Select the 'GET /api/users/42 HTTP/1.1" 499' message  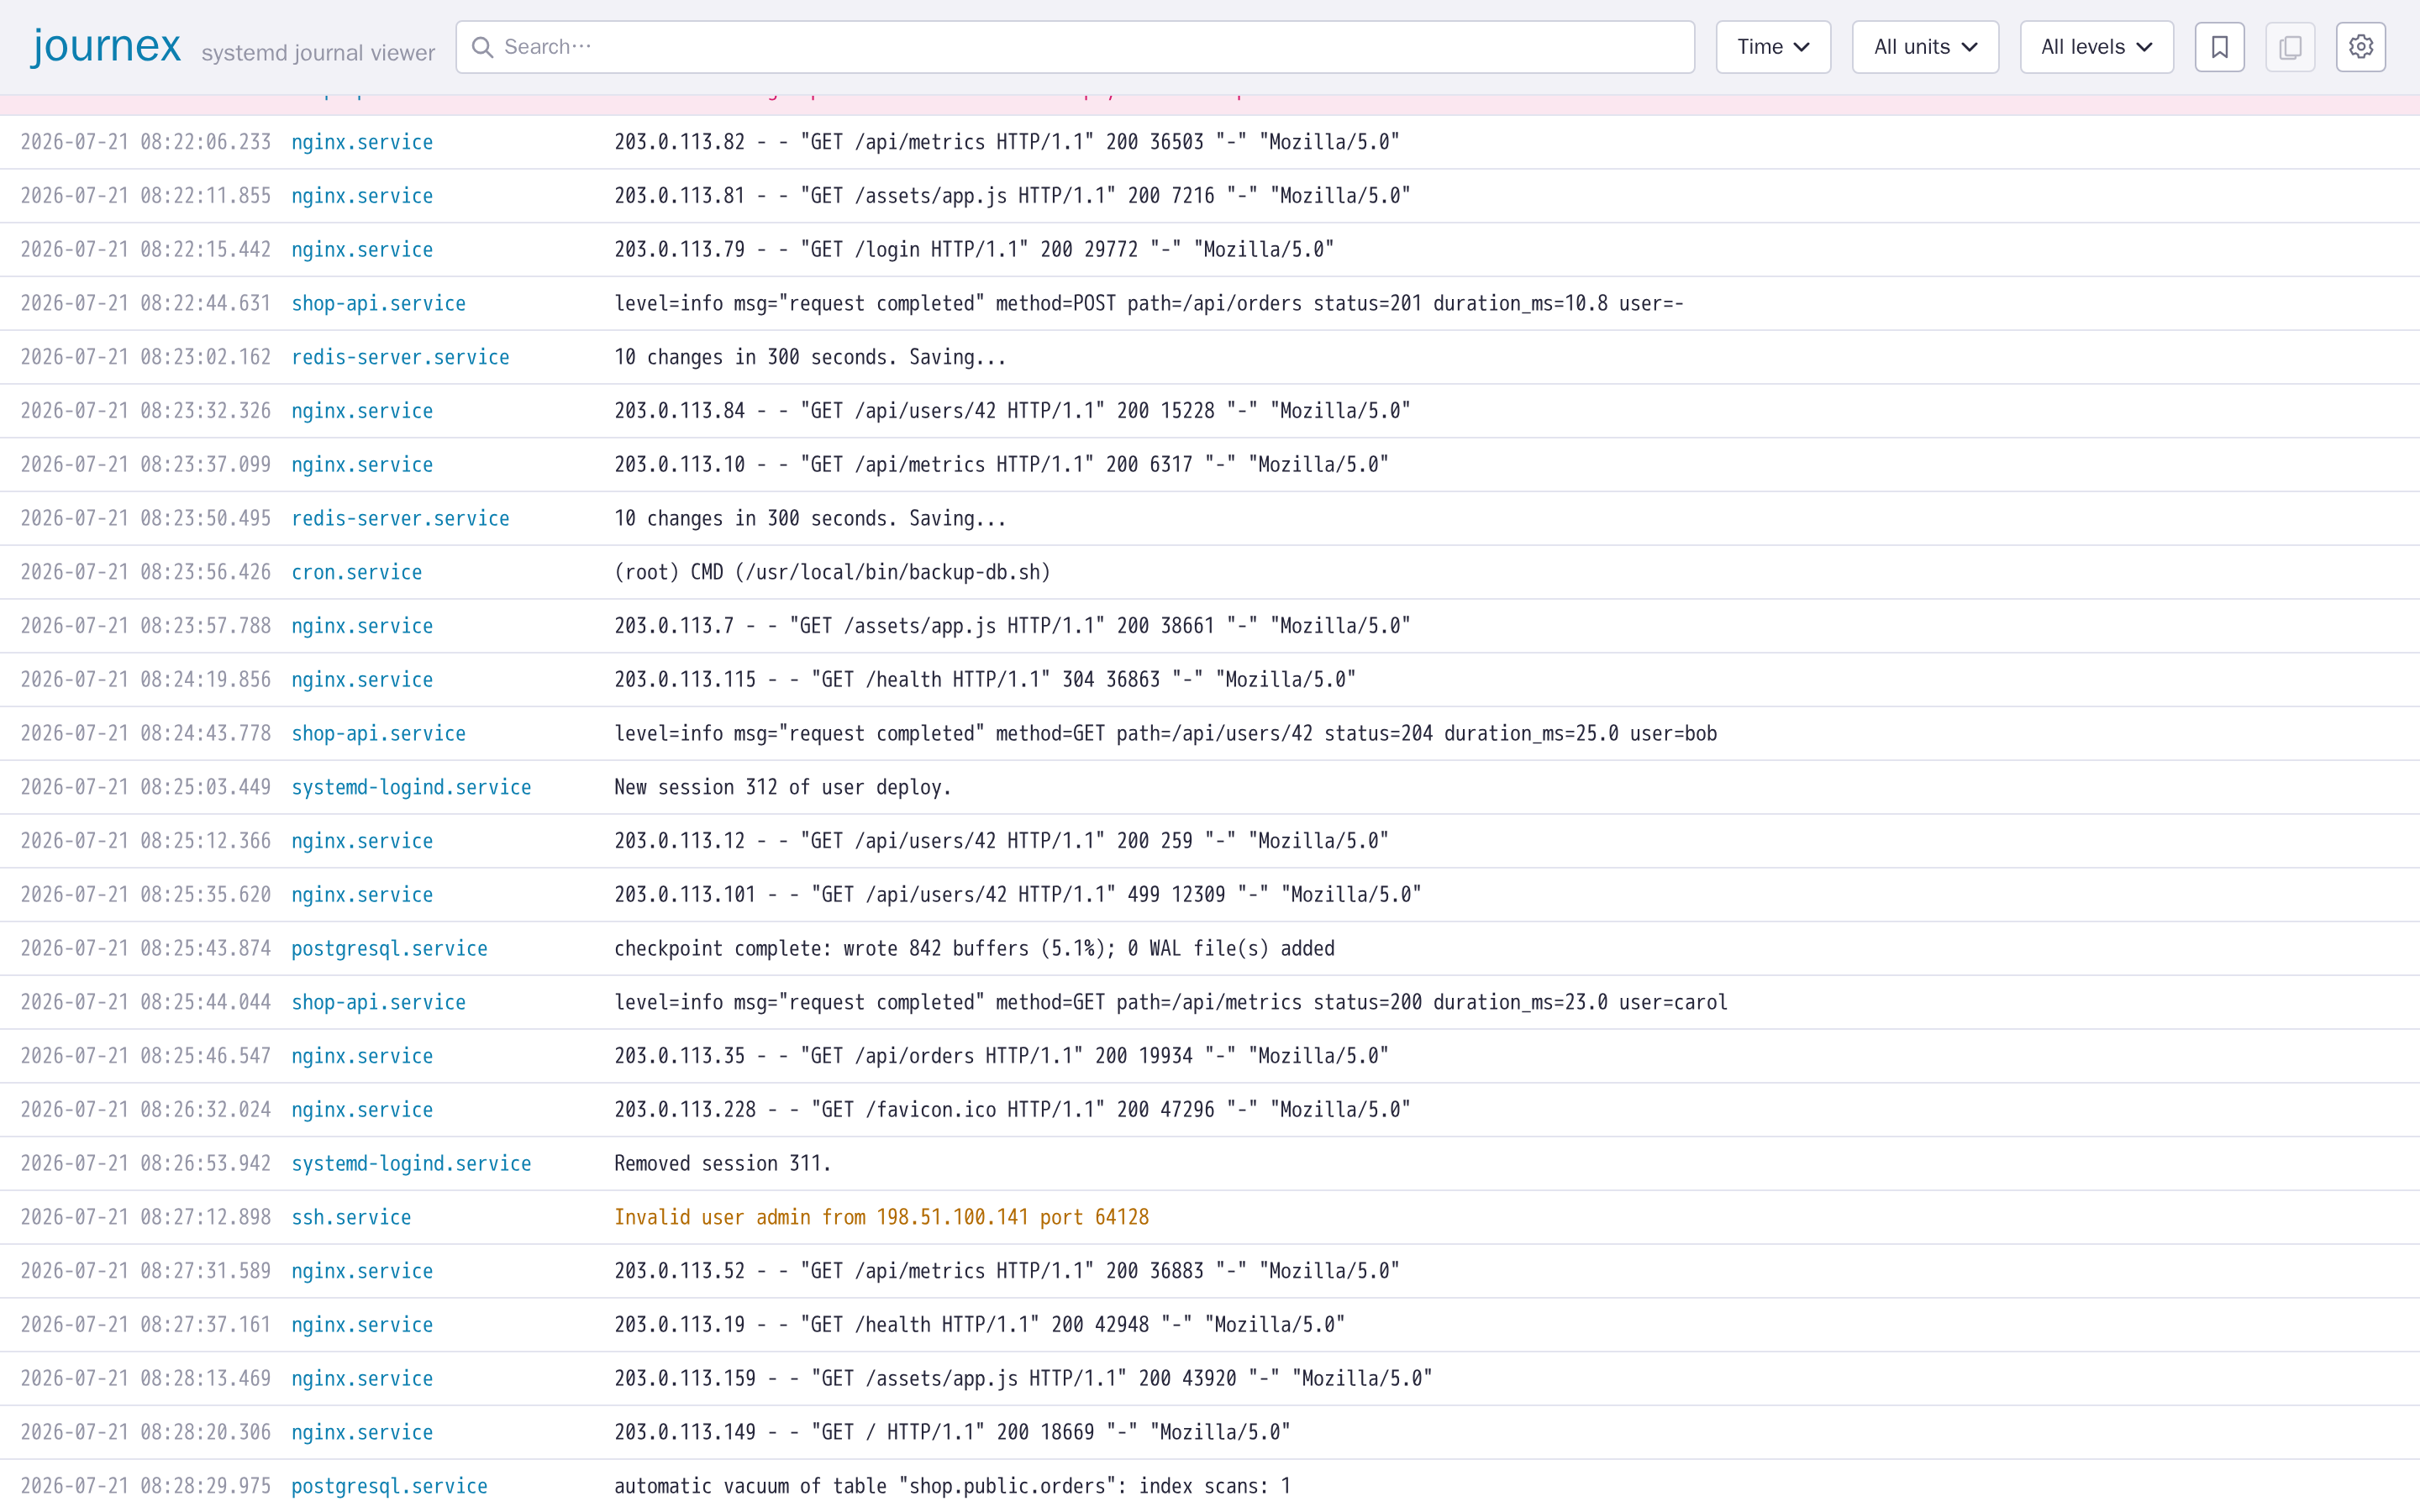(1017, 895)
